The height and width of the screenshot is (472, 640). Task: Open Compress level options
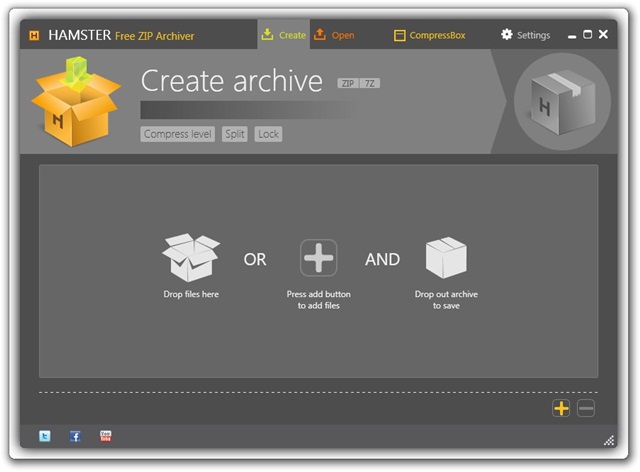[x=178, y=134]
